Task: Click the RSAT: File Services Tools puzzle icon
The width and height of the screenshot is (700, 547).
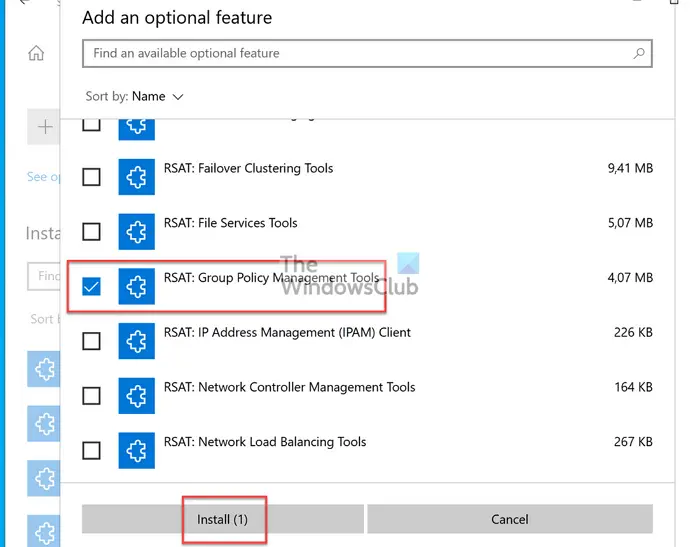Action: coord(137,232)
